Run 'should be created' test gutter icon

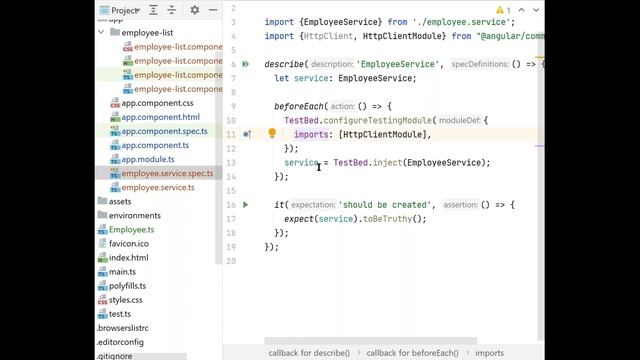(245, 205)
